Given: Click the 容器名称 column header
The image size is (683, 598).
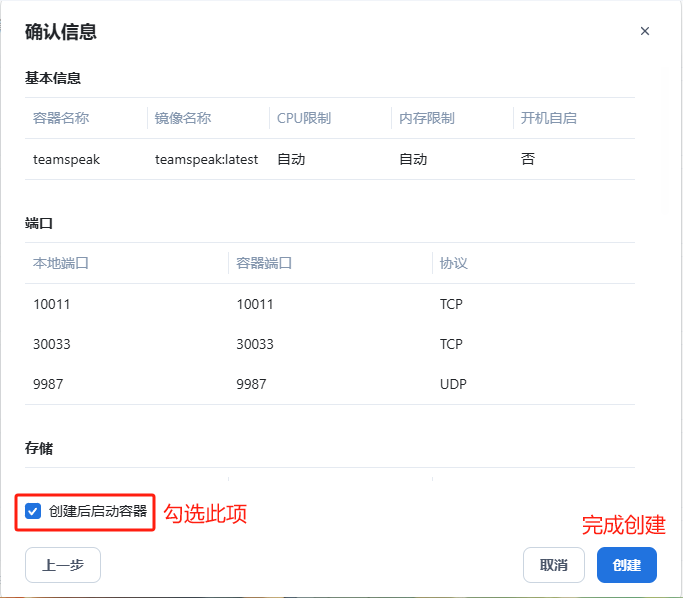Looking at the screenshot, I should point(61,118).
